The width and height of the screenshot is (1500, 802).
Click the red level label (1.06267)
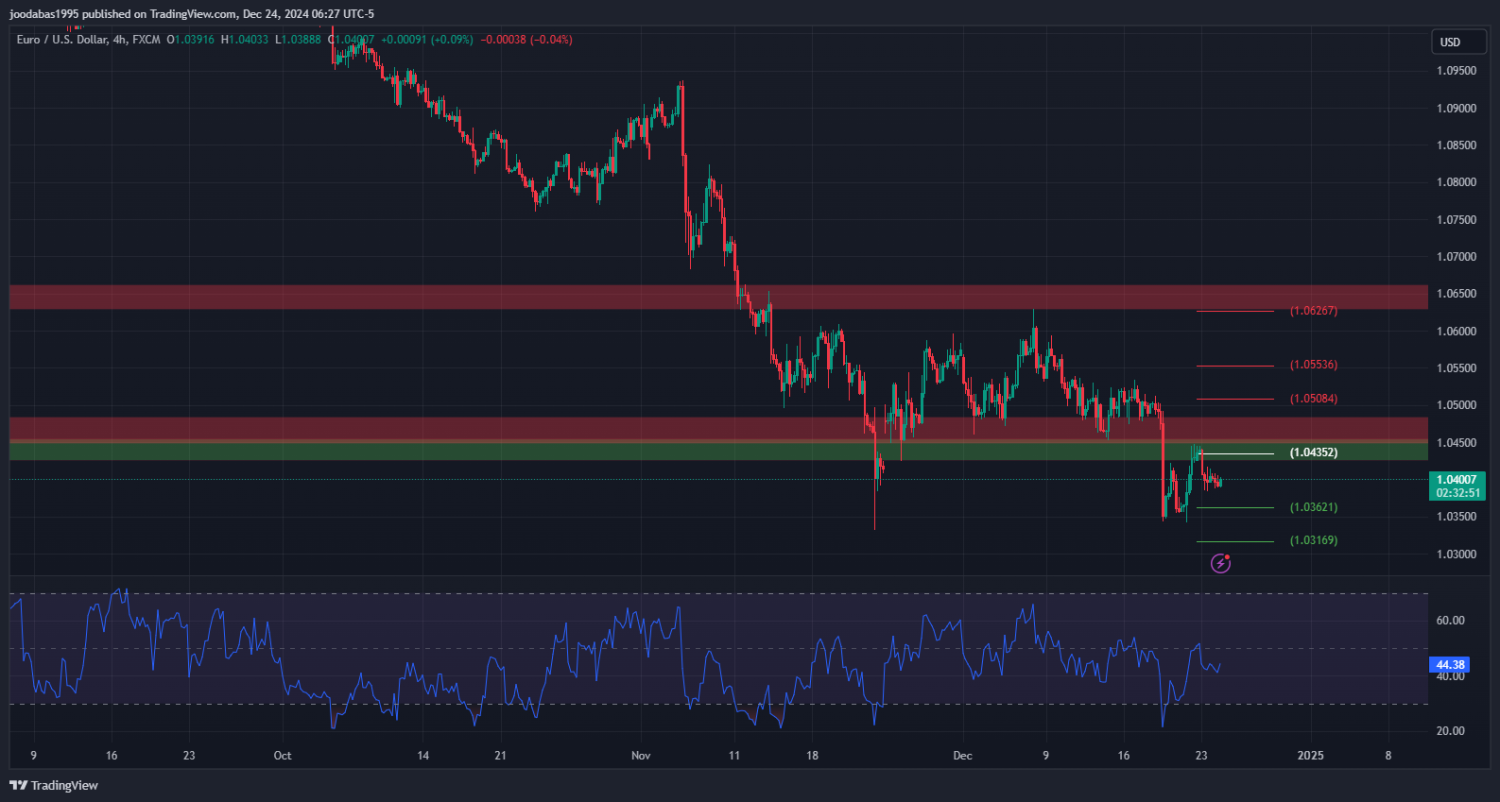point(1313,311)
